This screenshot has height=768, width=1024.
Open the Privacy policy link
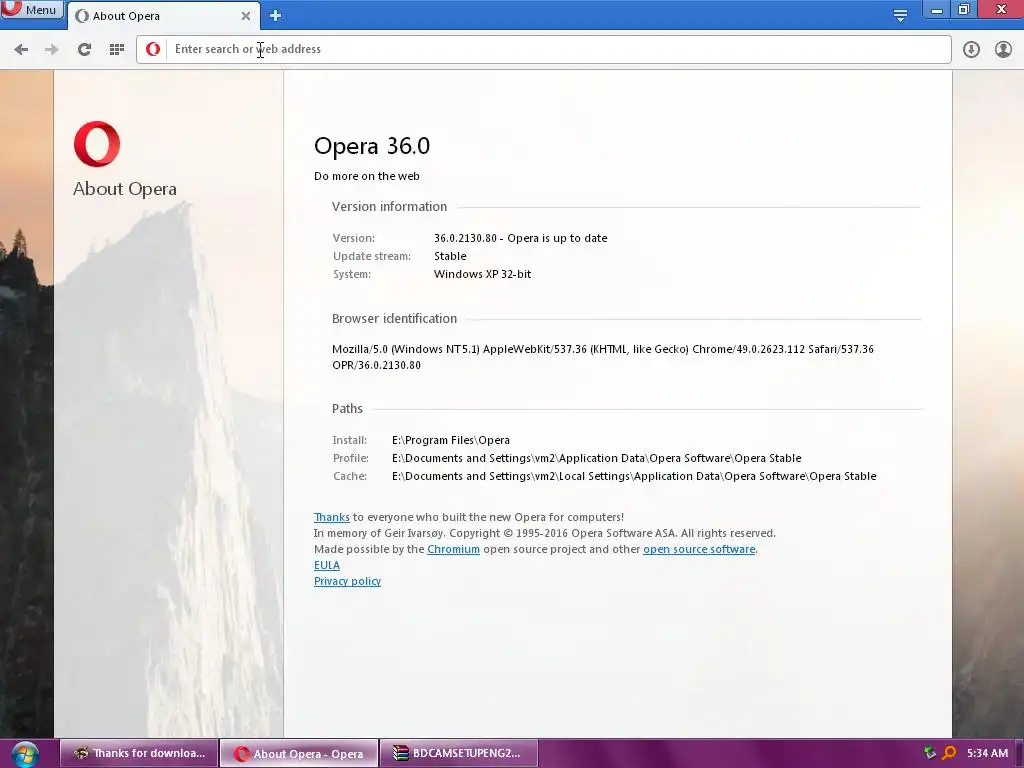click(x=347, y=581)
